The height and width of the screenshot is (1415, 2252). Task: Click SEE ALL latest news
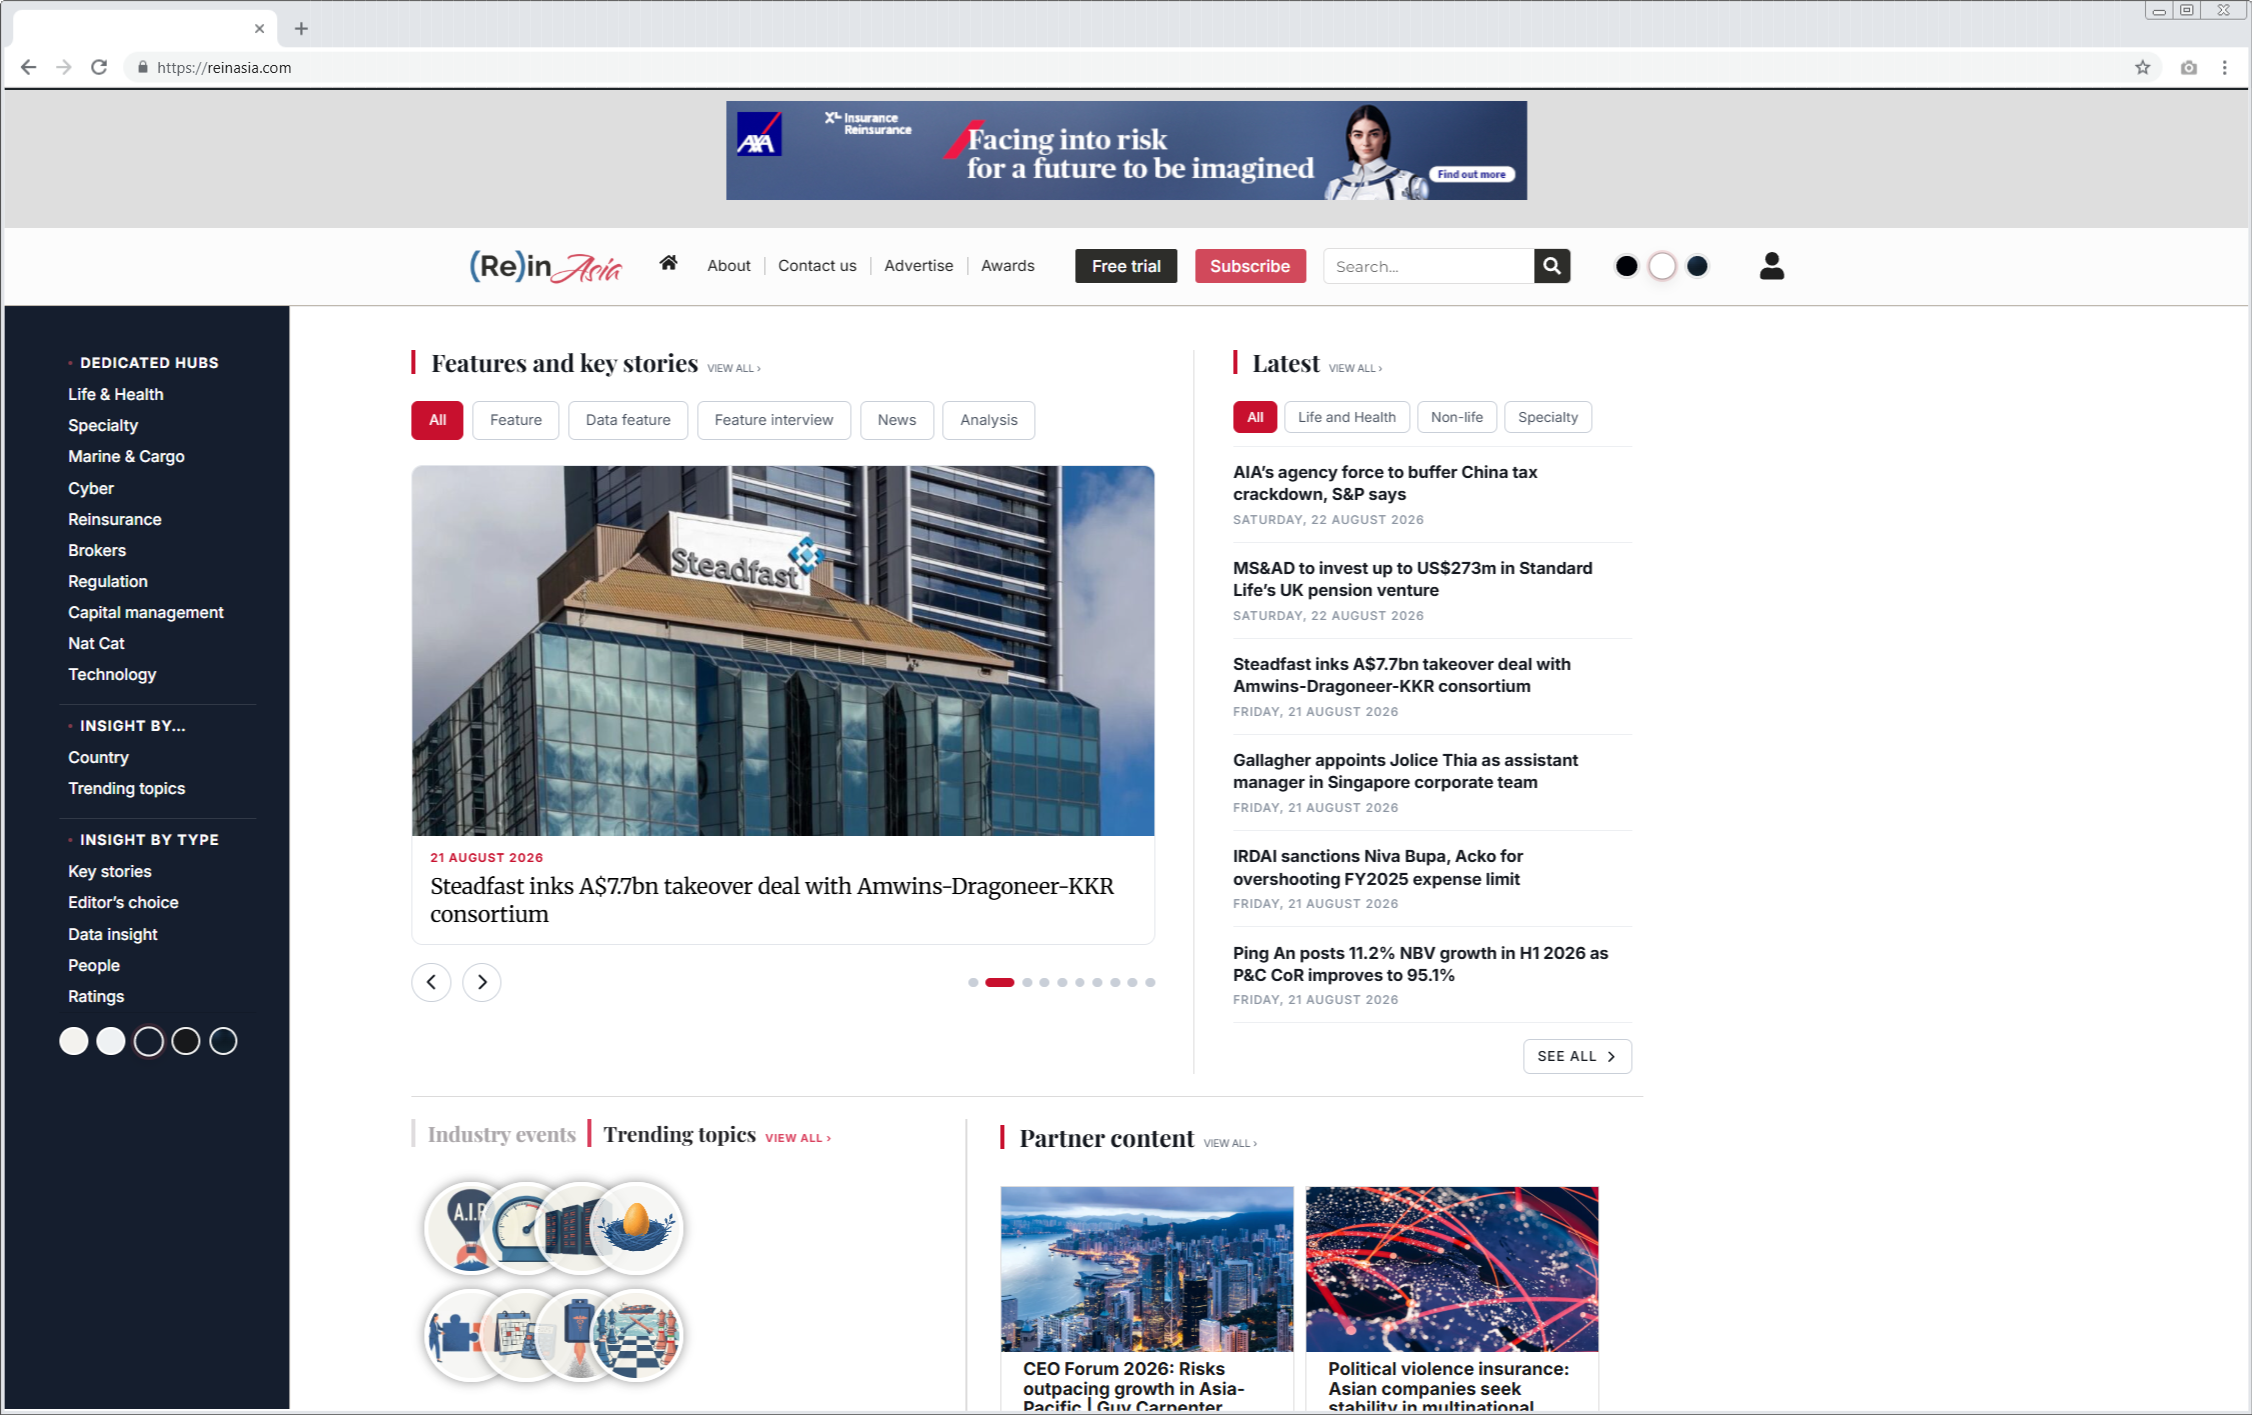point(1577,1056)
